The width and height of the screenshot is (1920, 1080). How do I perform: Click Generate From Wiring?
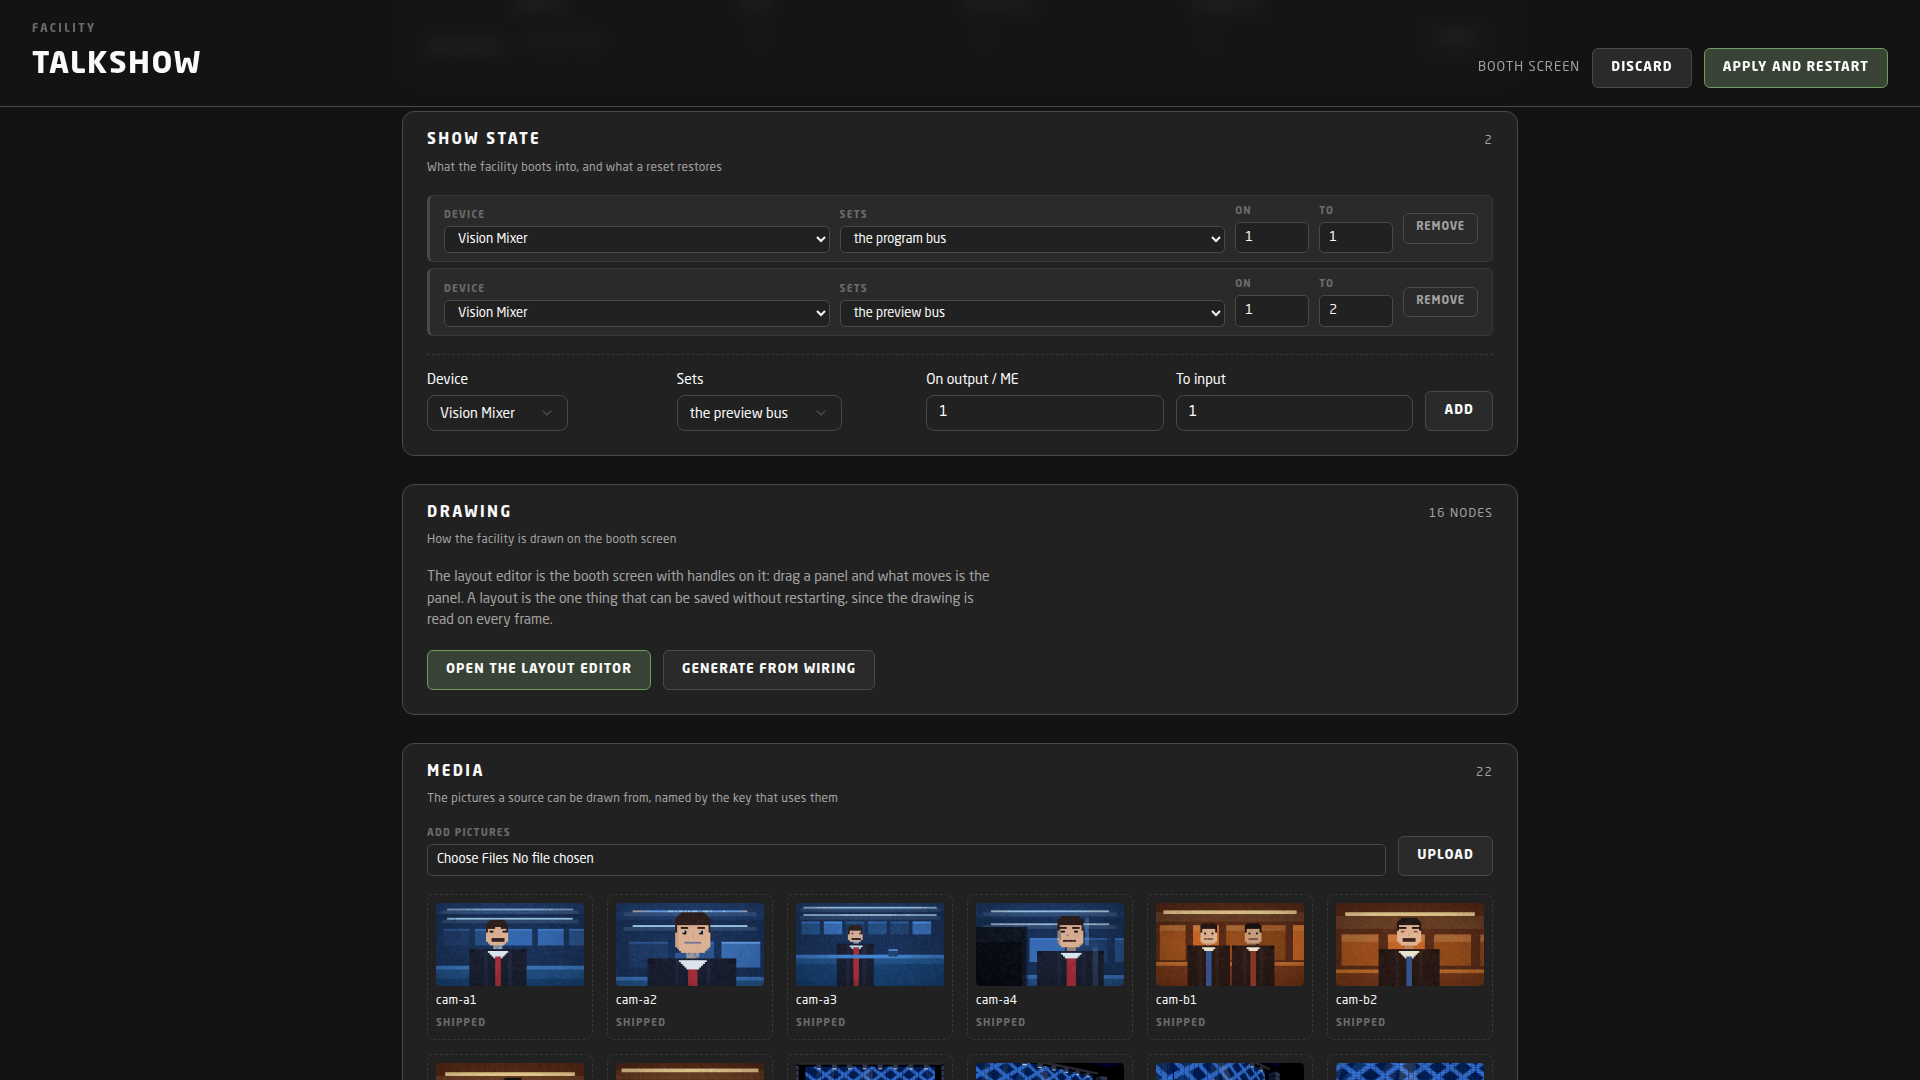click(x=768, y=670)
